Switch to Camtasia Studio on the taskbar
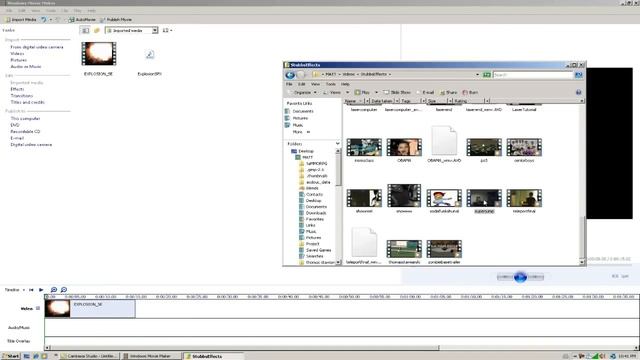 [89, 356]
